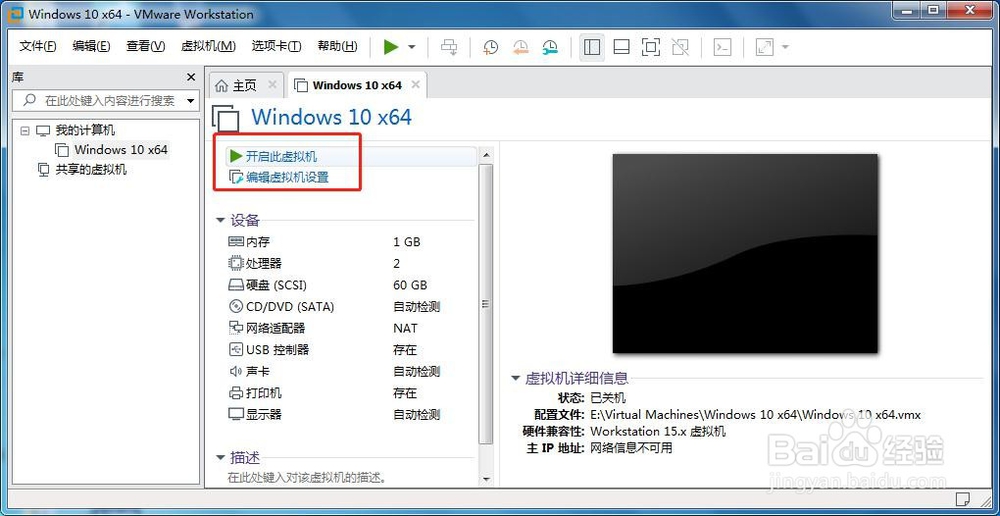
Task: Enter full screen mode icon
Action: tap(651, 47)
